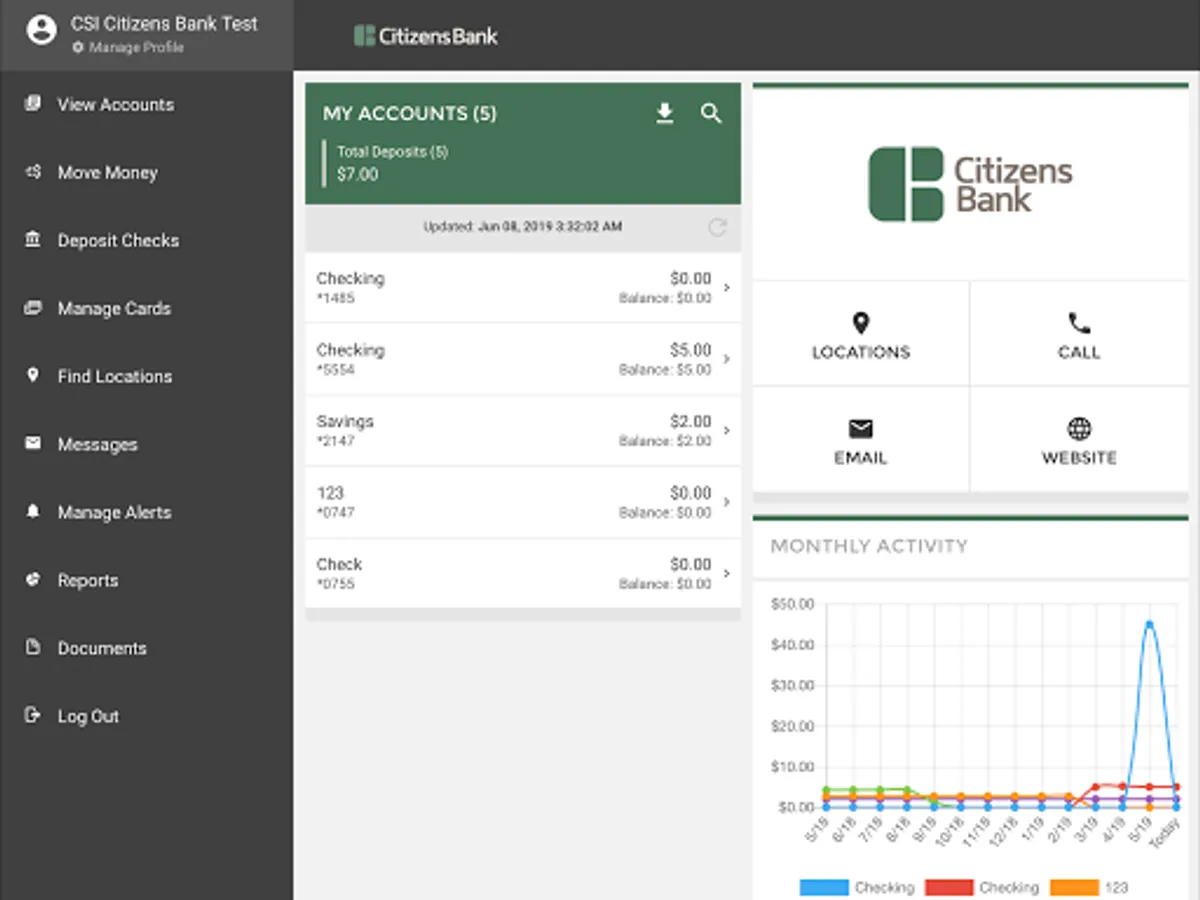Click the Reports pie chart icon

tap(33, 579)
